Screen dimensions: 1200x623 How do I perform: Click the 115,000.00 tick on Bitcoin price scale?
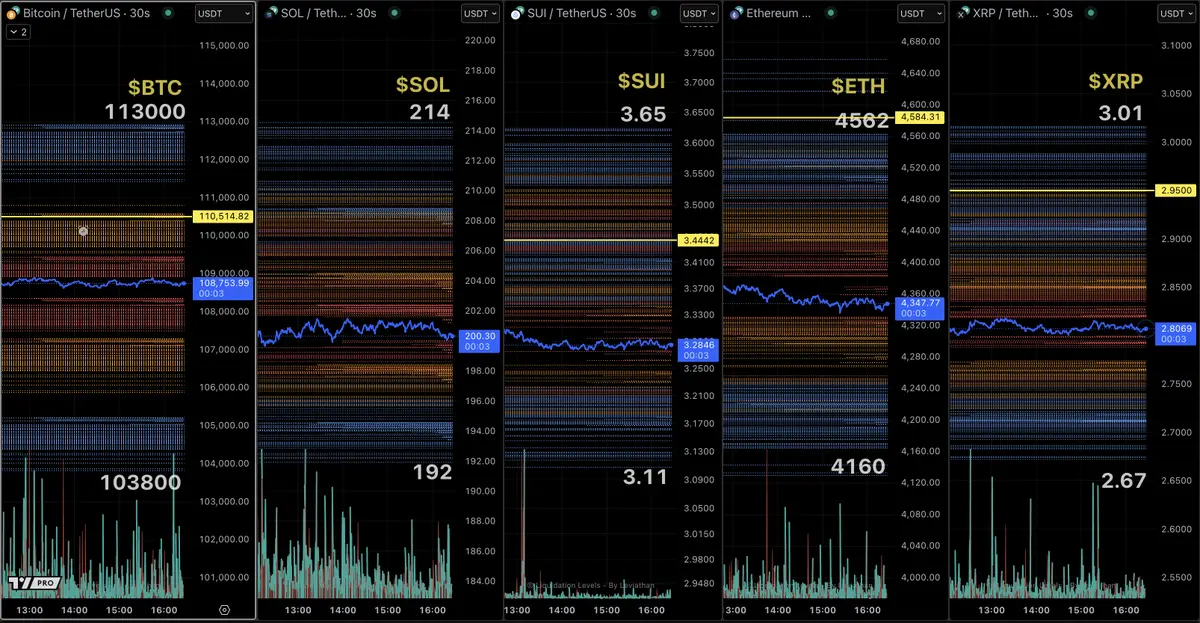click(224, 46)
